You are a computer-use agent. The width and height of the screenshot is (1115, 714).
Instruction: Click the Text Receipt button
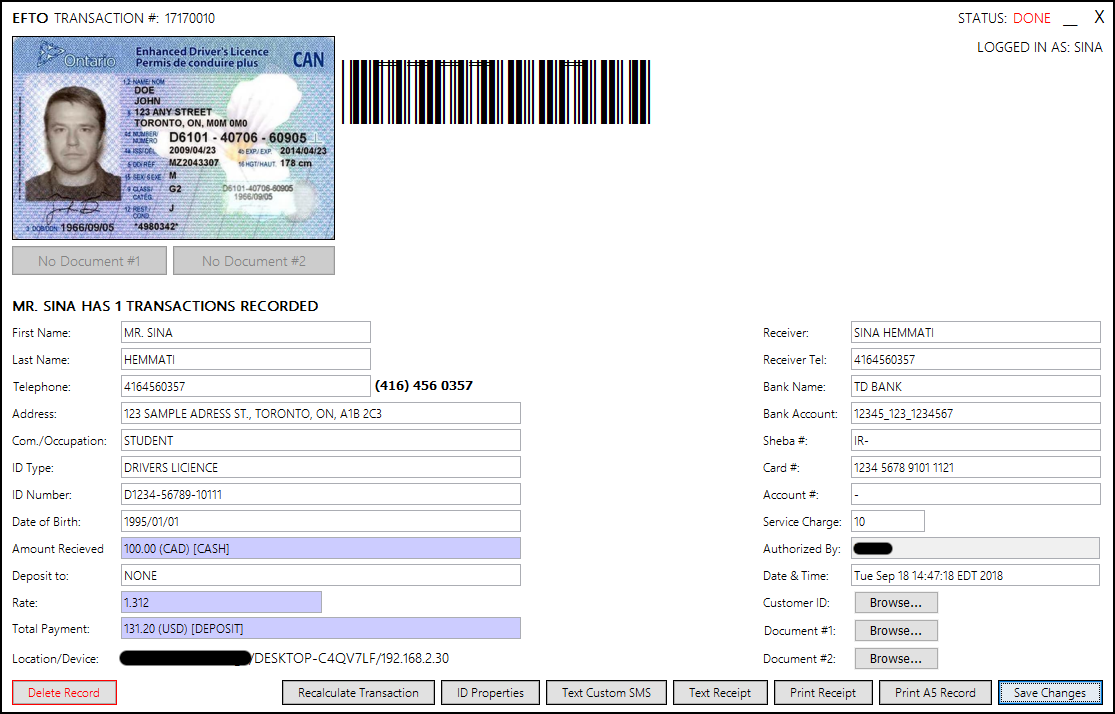click(719, 692)
